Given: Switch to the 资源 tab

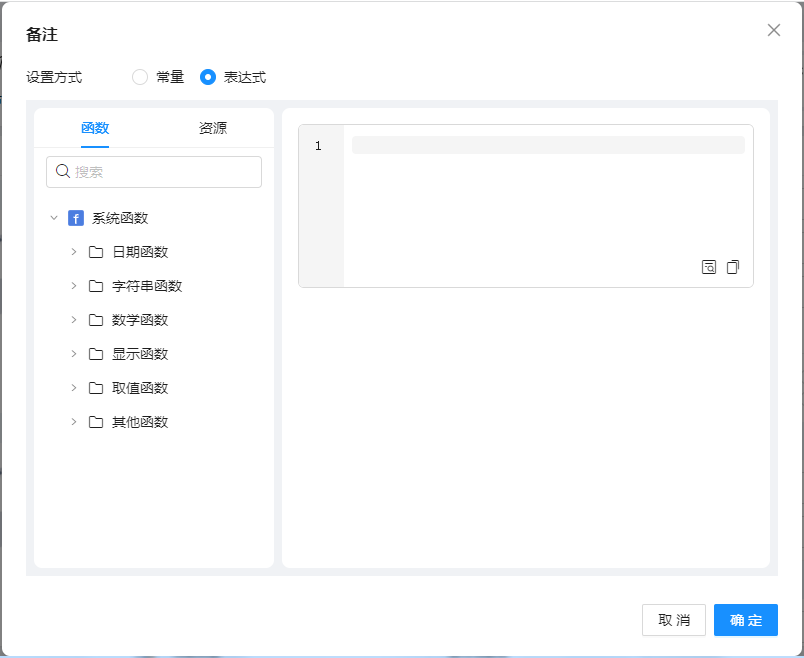Looking at the screenshot, I should [x=213, y=128].
